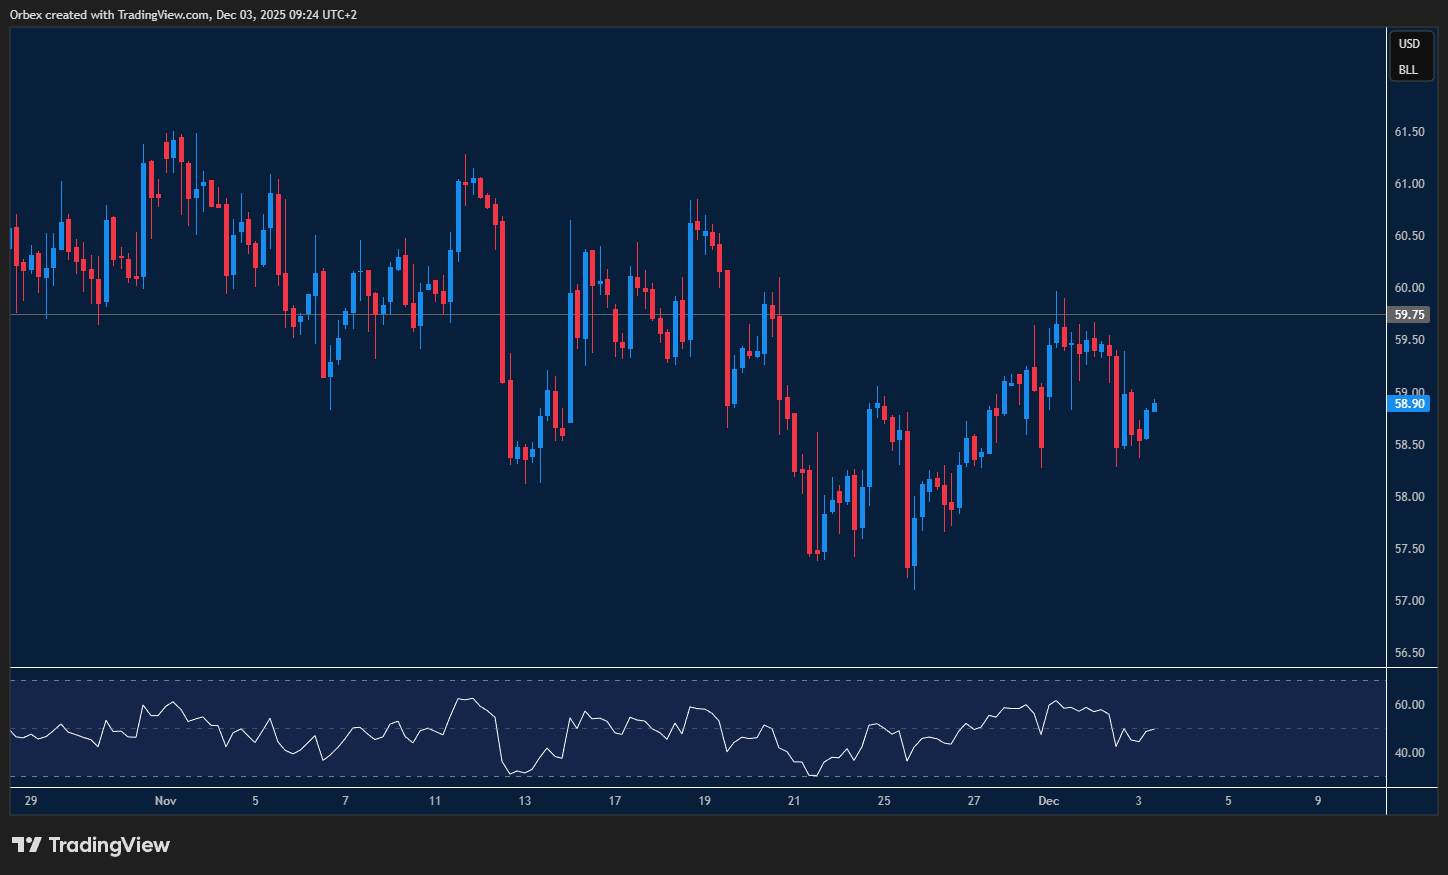Select the Dec label on the time axis
Viewport: 1448px width, 875px height.
(1048, 801)
